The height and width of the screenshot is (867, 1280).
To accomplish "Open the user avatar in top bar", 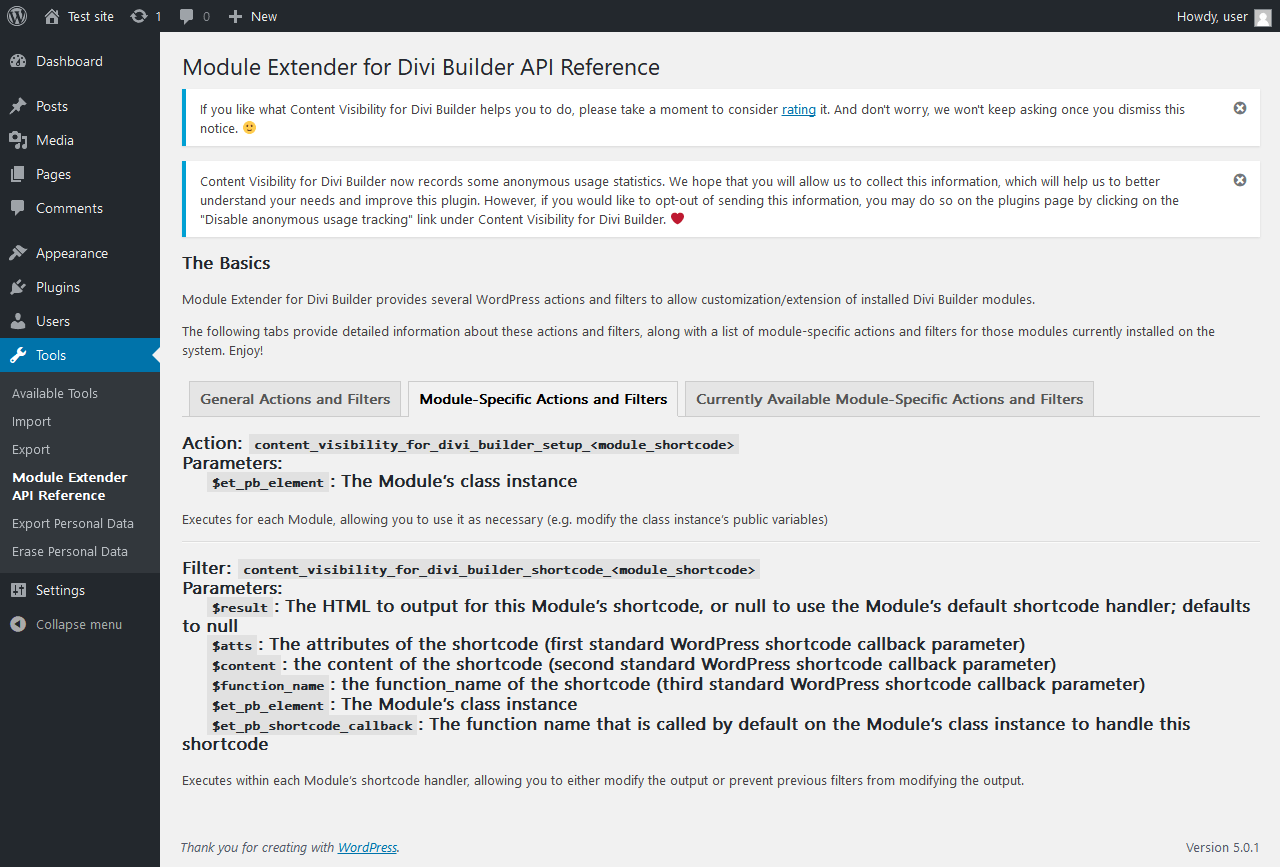I will [x=1263, y=16].
